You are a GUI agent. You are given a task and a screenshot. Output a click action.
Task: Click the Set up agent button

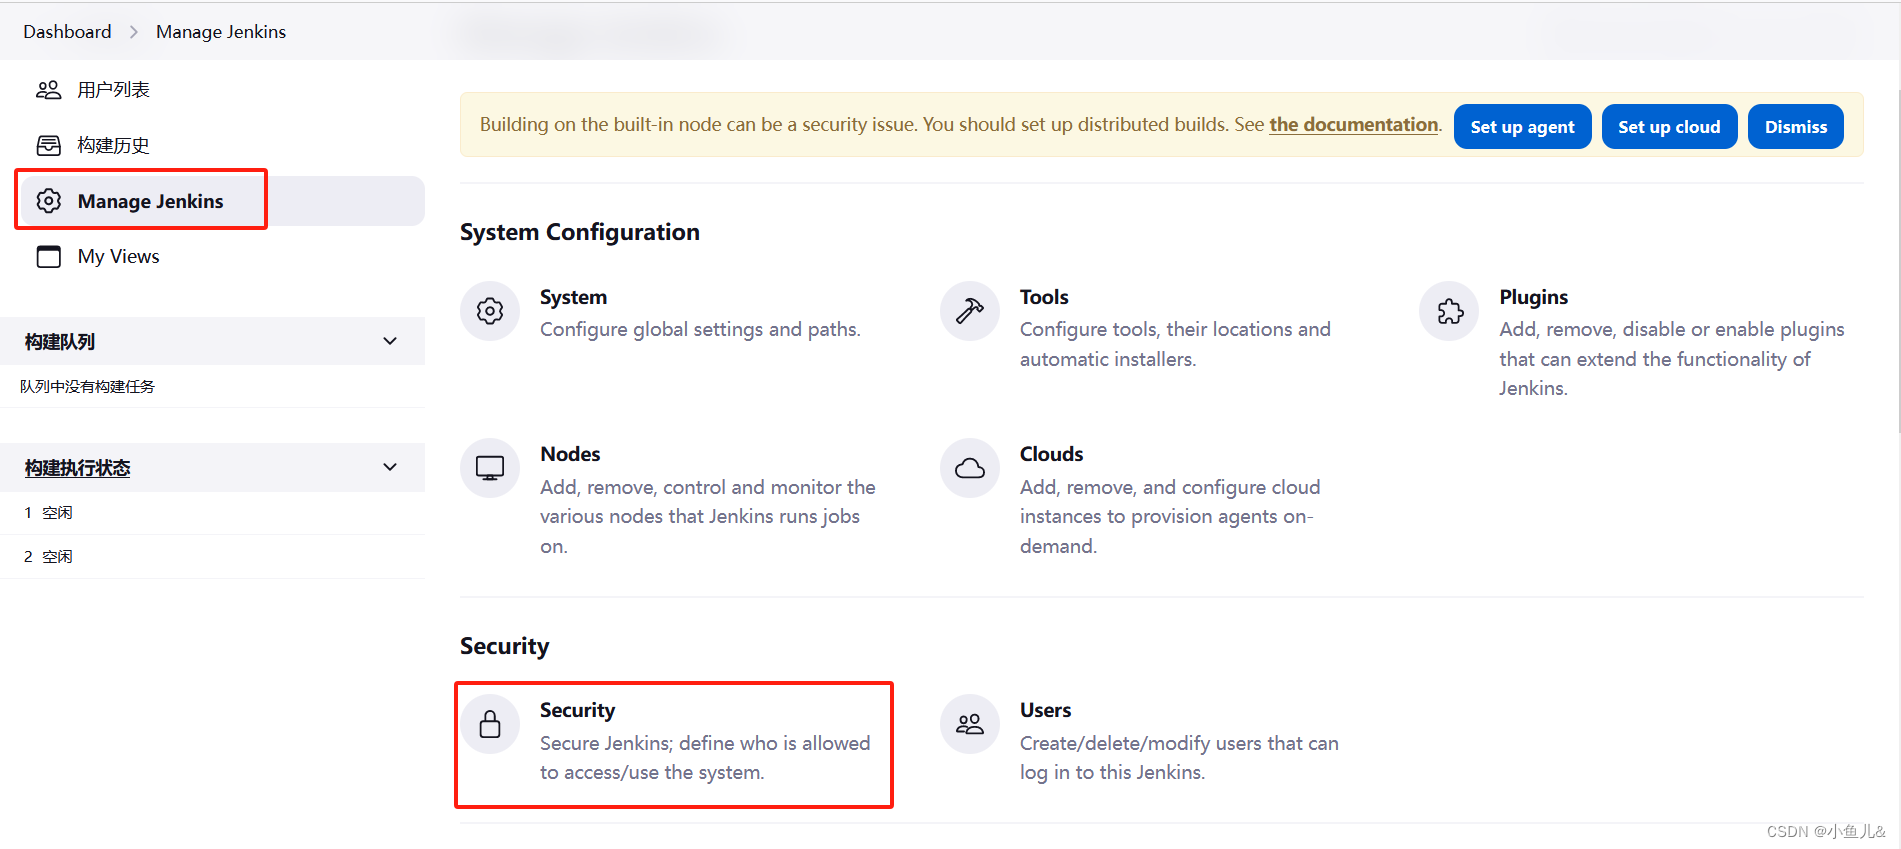click(1522, 127)
